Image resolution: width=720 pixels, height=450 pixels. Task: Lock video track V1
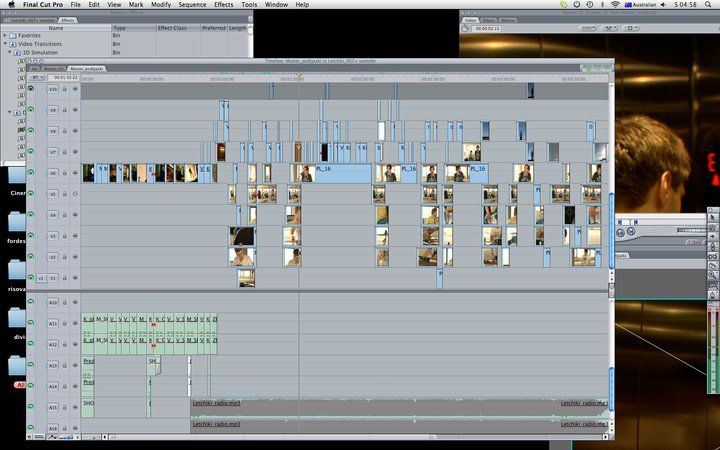[65, 278]
